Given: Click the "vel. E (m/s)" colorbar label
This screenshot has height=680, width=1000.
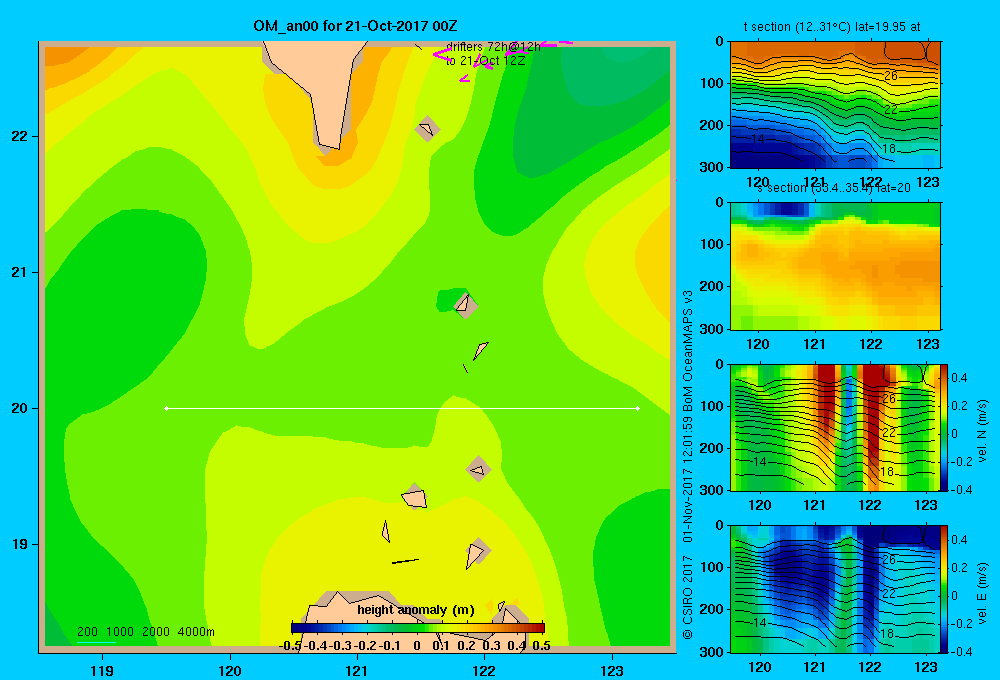Looking at the screenshot, I should pos(983,593).
